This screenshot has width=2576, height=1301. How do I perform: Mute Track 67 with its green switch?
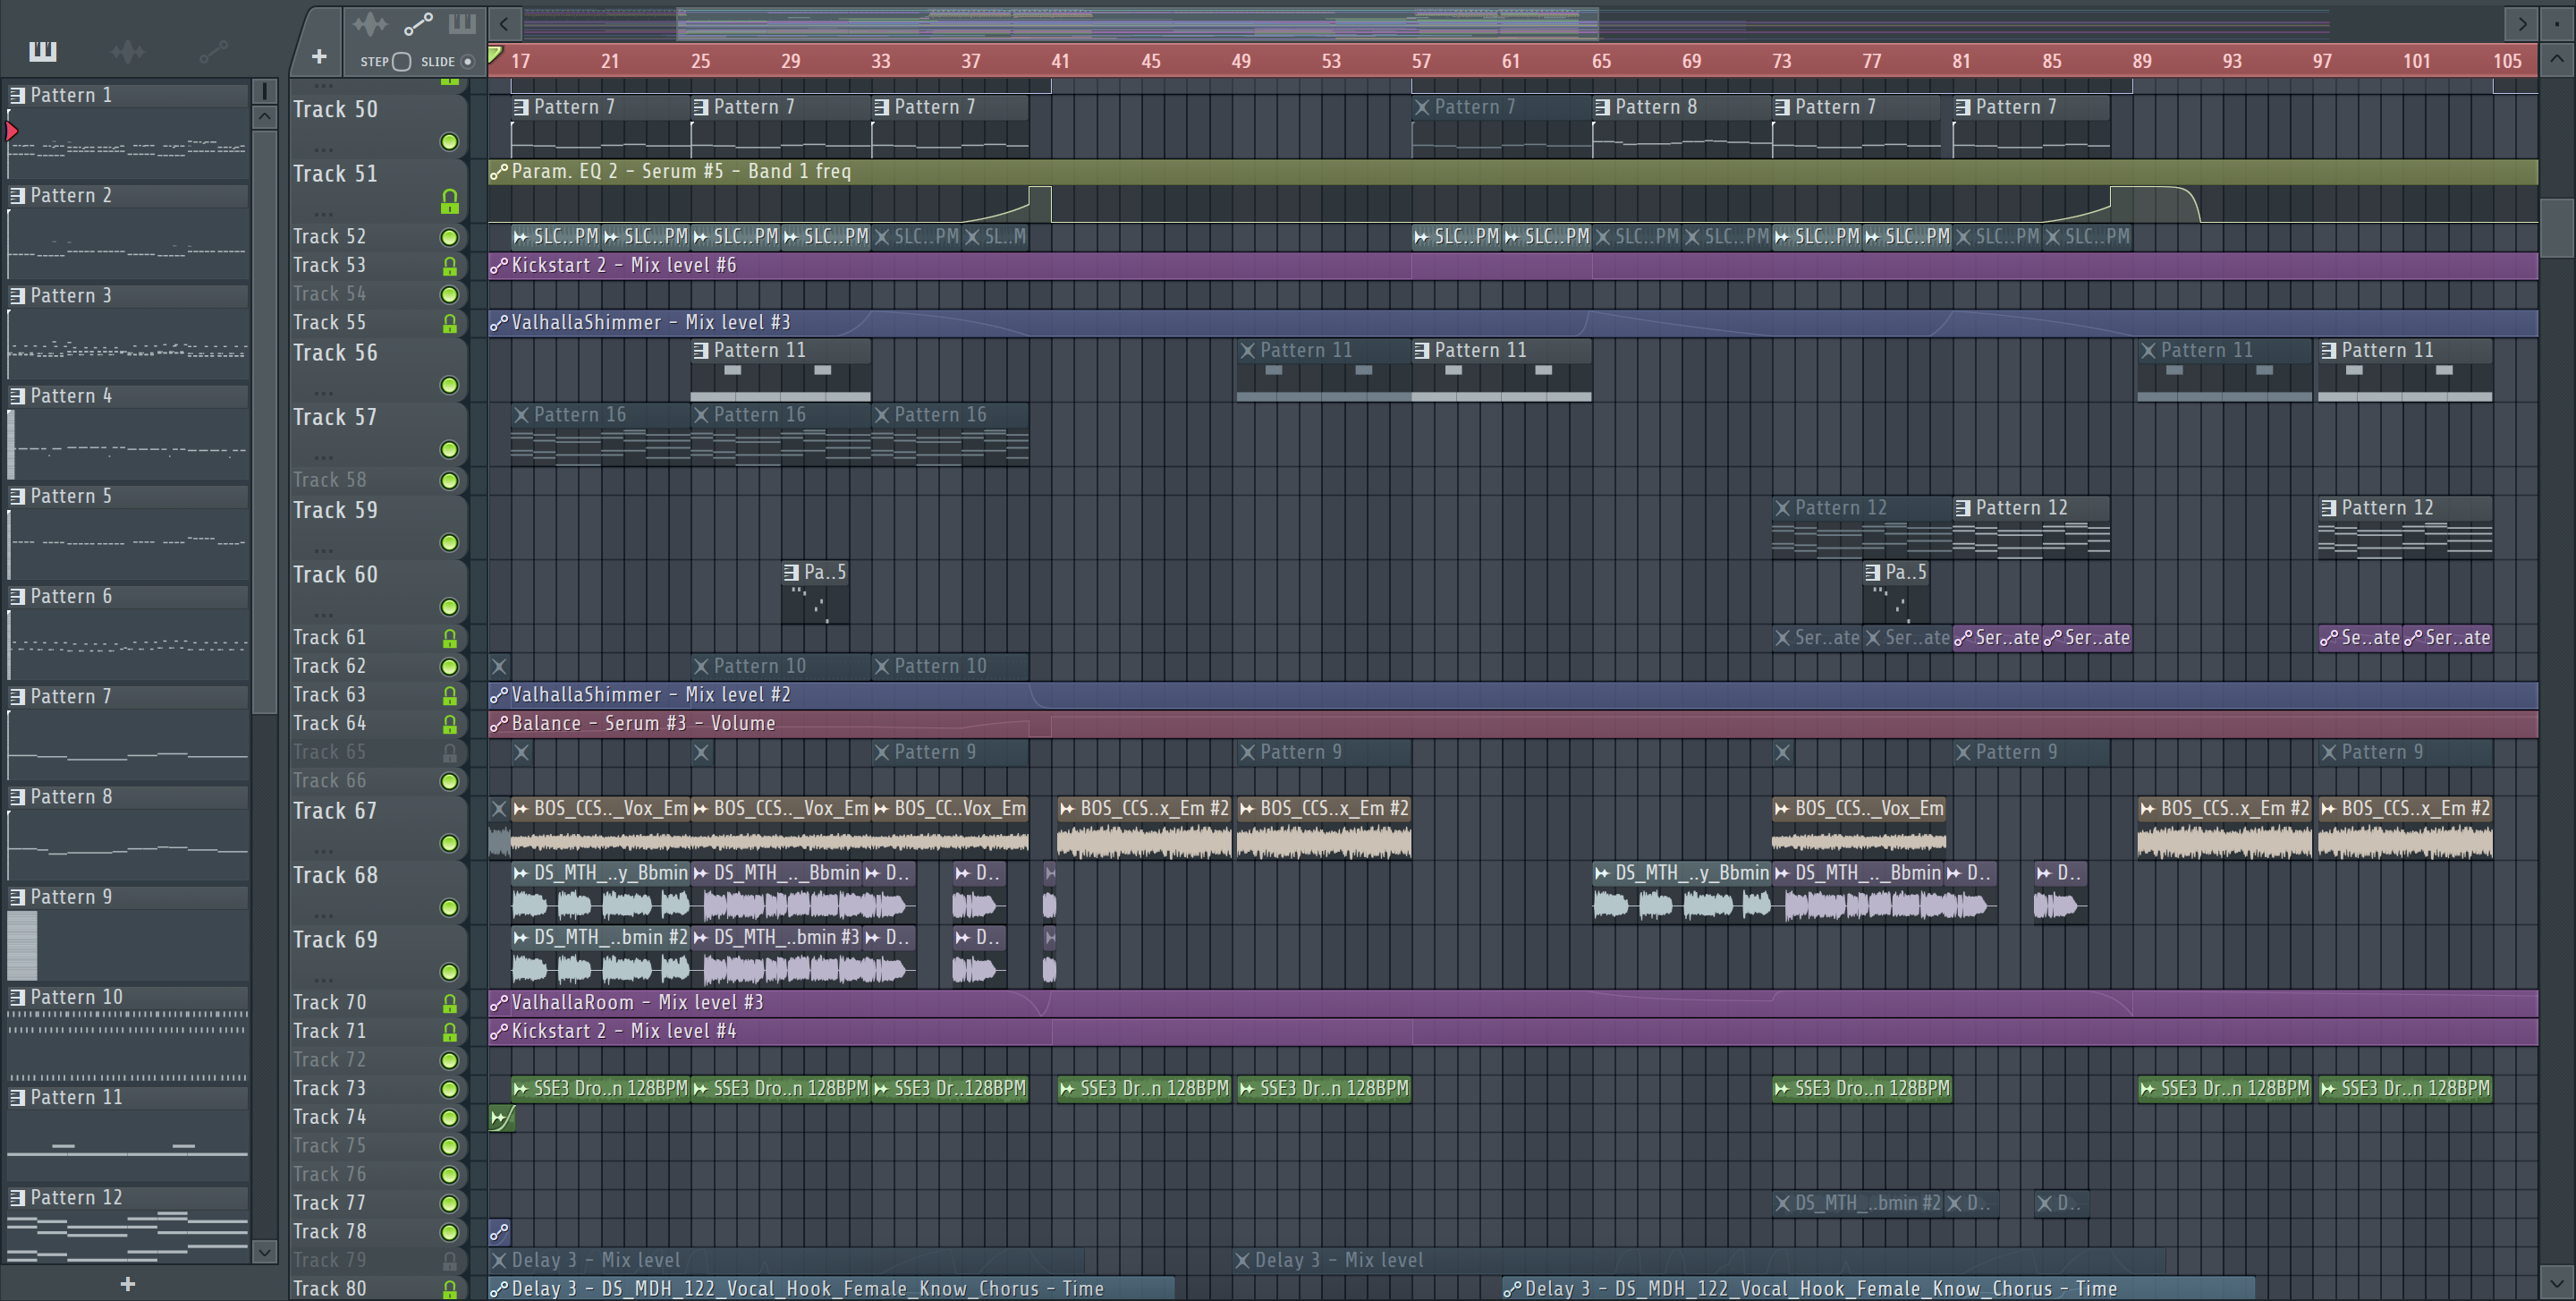[450, 843]
